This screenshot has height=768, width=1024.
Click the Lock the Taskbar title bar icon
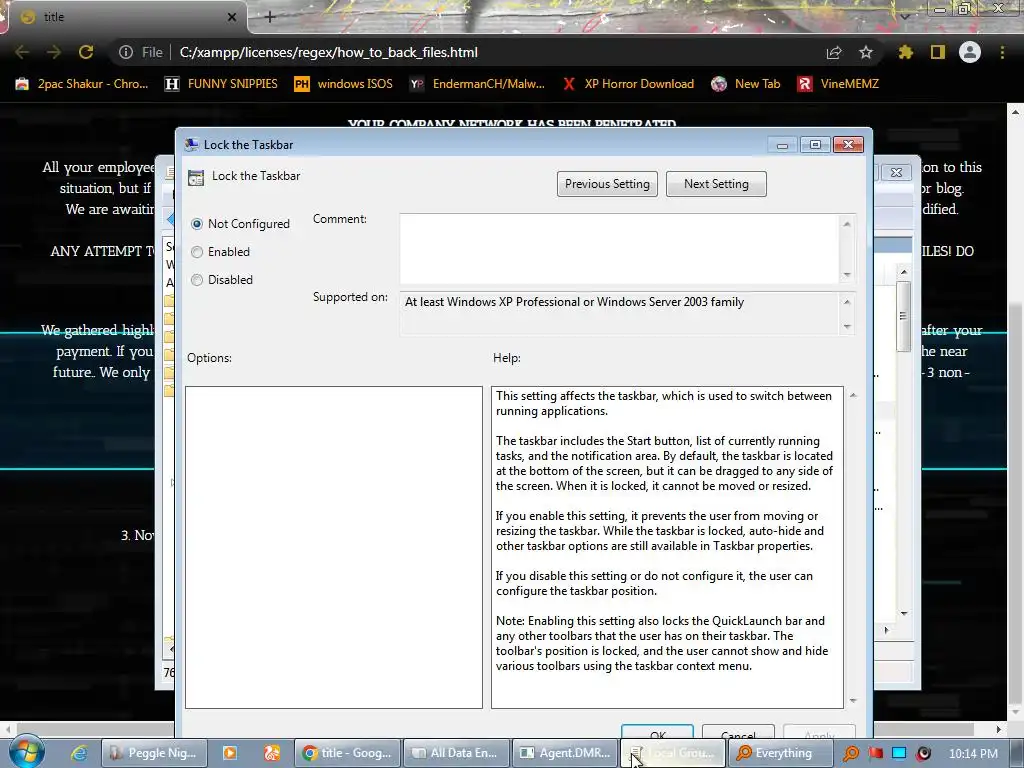tap(191, 145)
